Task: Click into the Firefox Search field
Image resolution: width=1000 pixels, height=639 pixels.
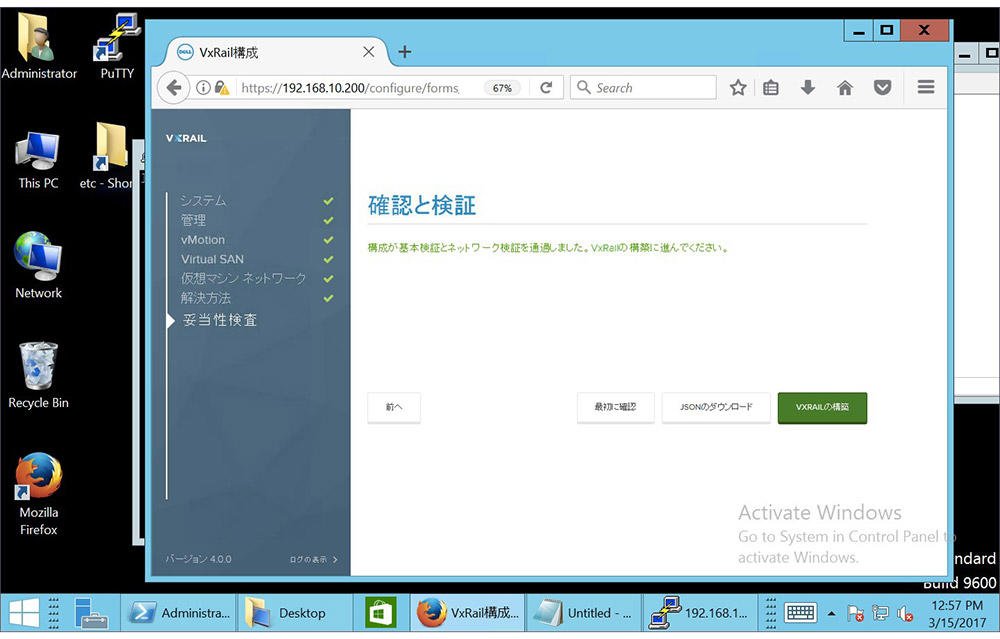Action: pyautogui.click(x=644, y=87)
